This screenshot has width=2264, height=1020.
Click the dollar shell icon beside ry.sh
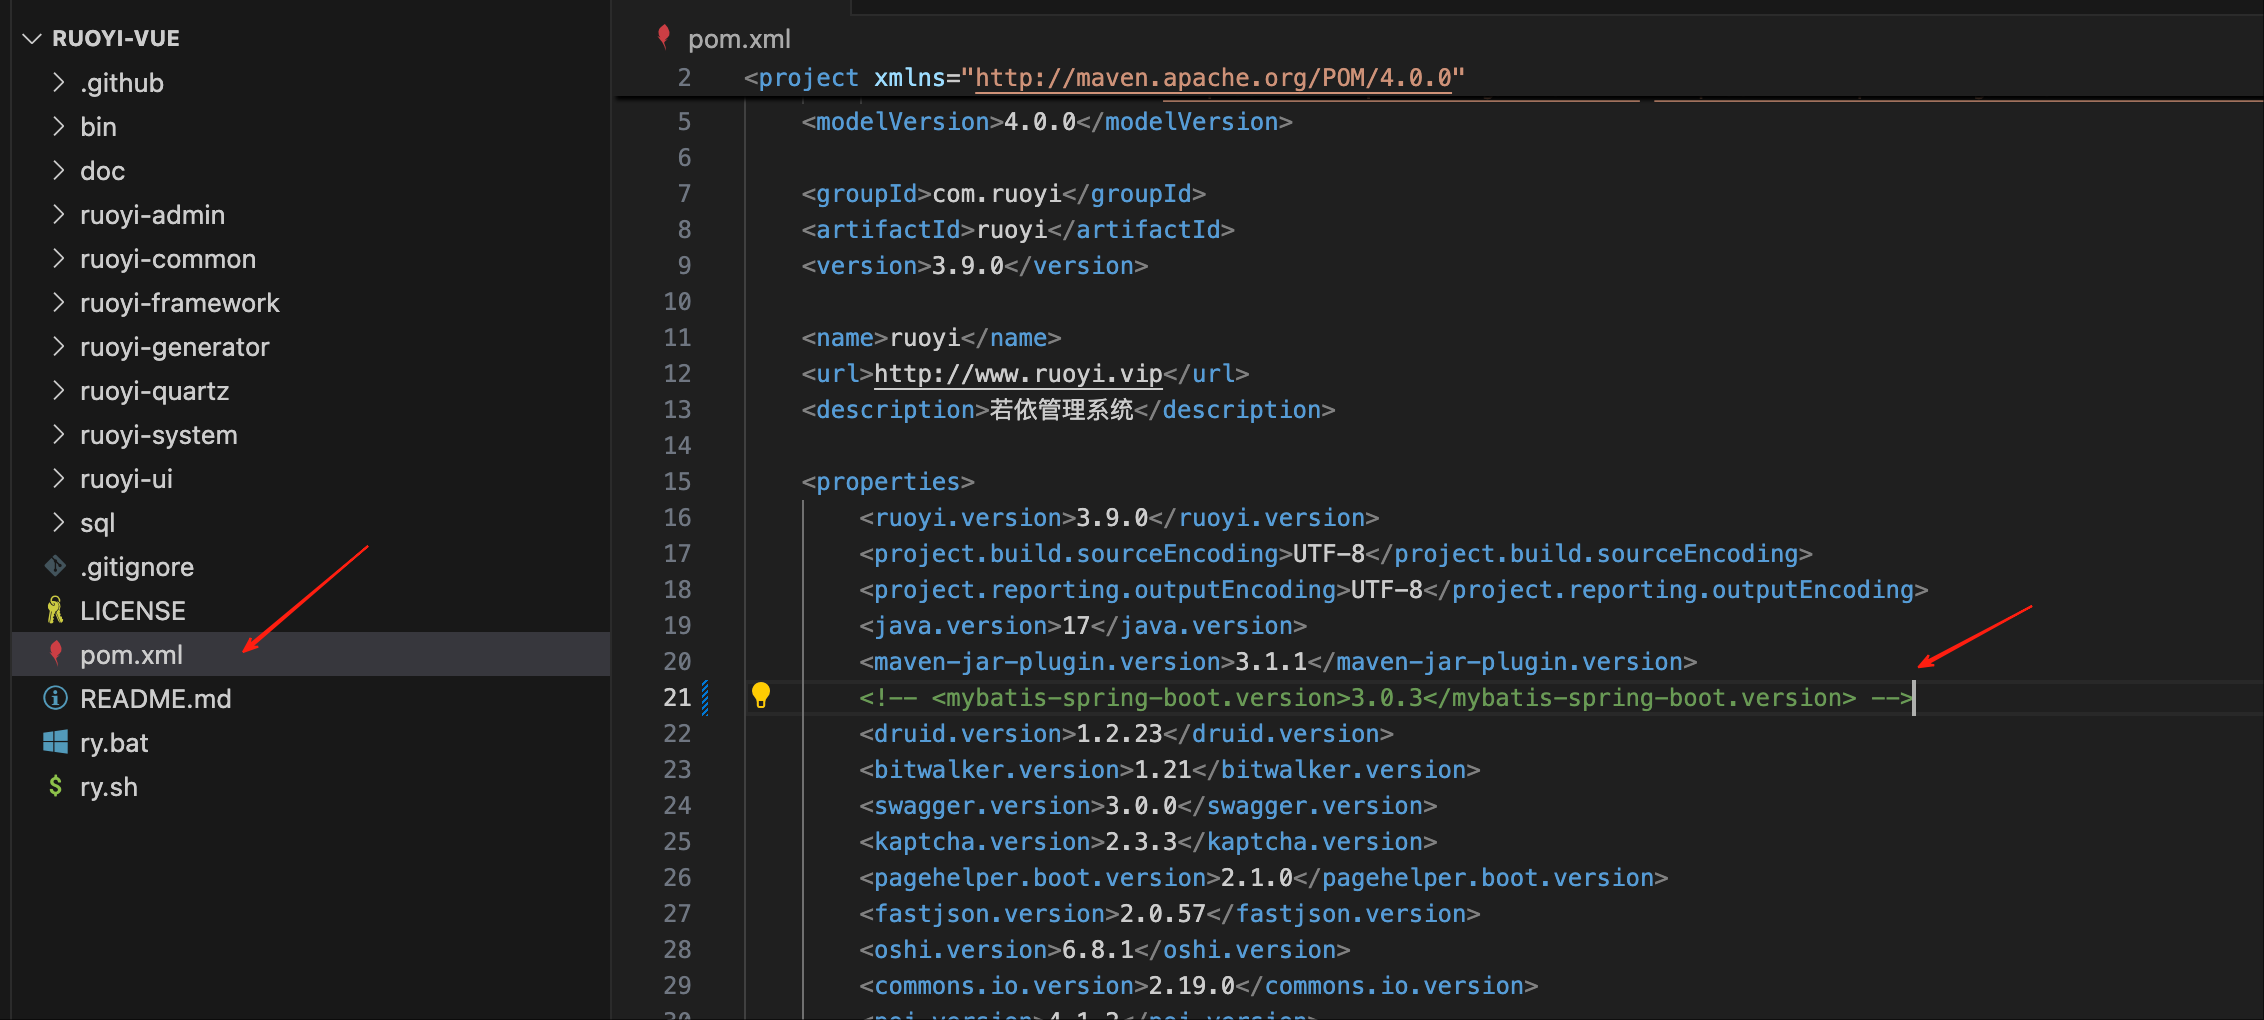click(x=55, y=787)
